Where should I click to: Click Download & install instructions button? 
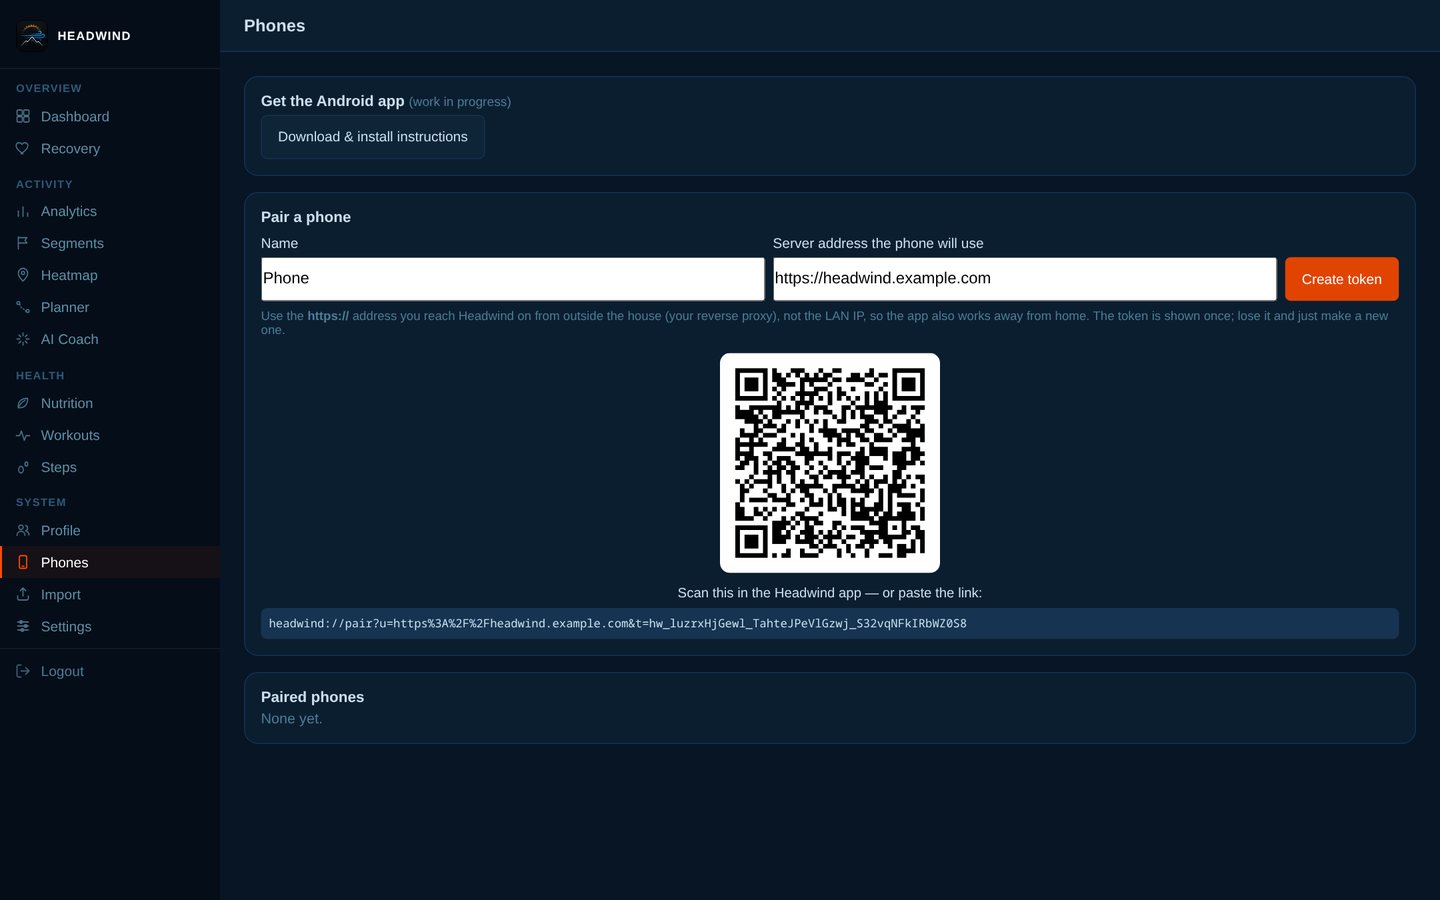(373, 137)
